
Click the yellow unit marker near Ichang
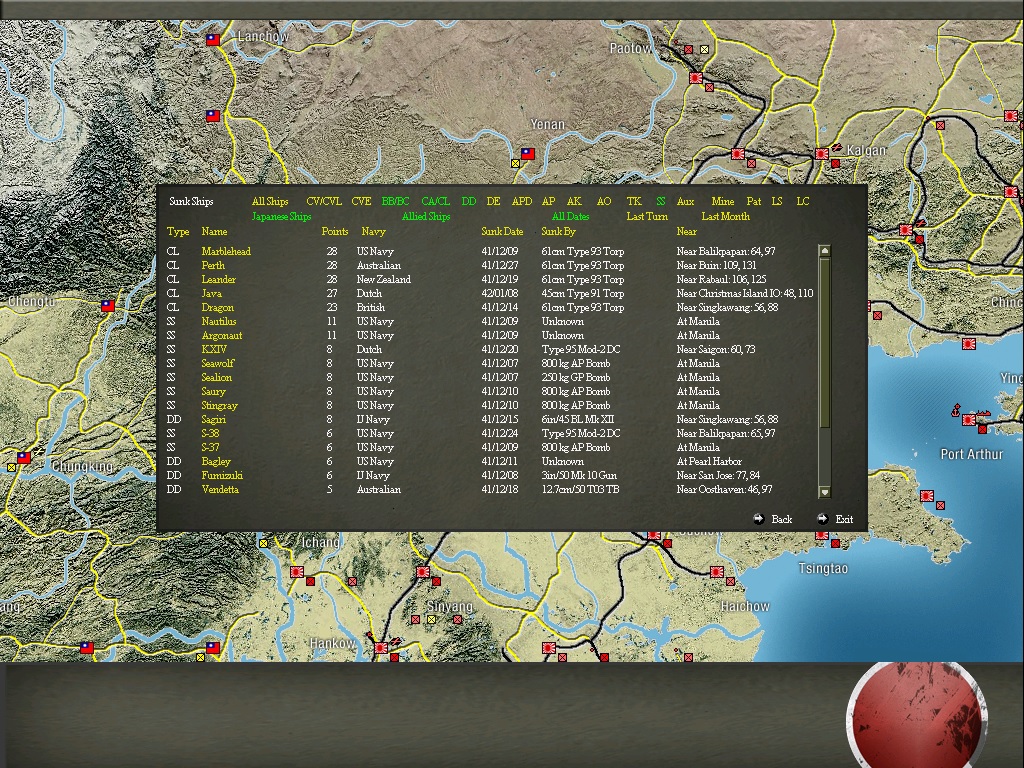tap(263, 543)
